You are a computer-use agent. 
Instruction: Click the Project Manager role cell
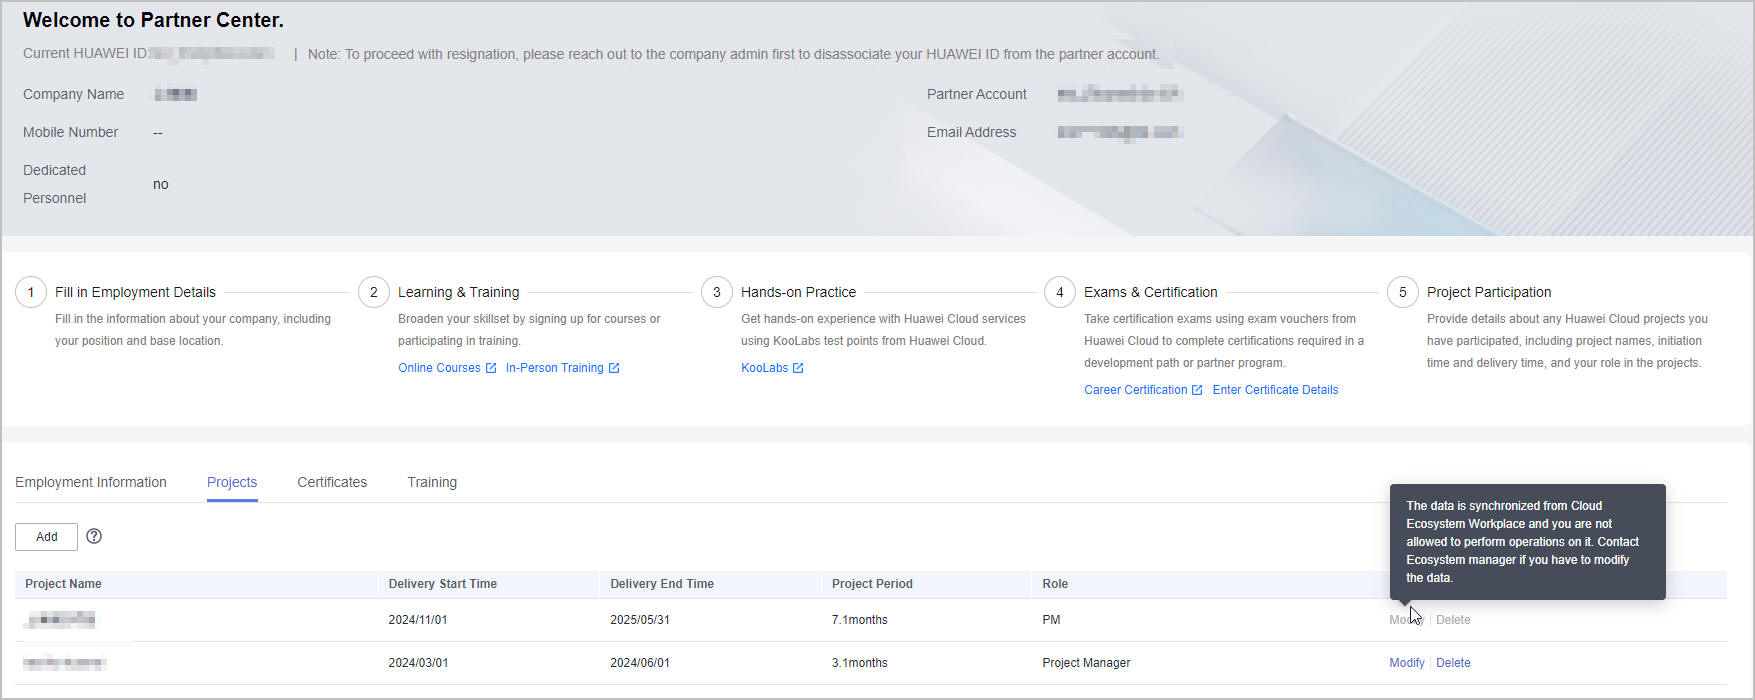[1086, 663]
